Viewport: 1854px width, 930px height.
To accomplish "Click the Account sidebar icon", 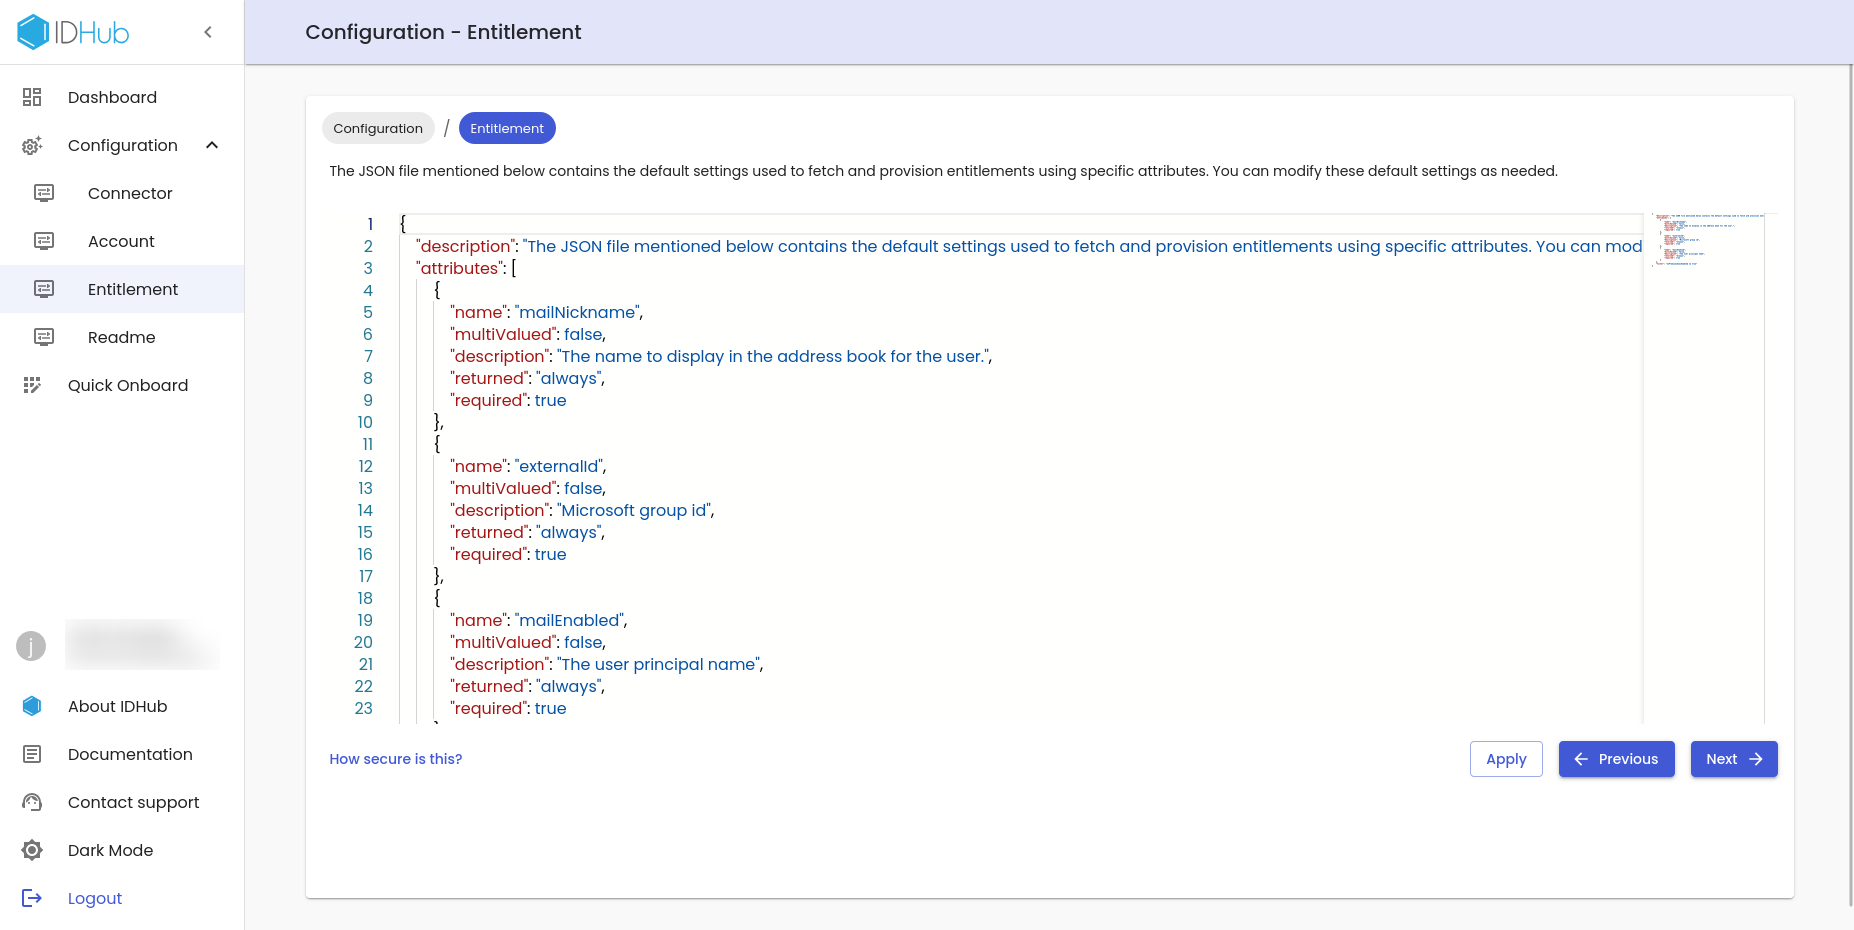I will [x=44, y=241].
